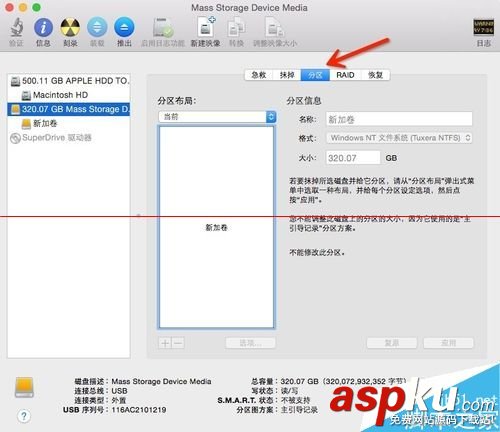
Task: Click the Convert (转换) toolbar icon
Action: 236,28
